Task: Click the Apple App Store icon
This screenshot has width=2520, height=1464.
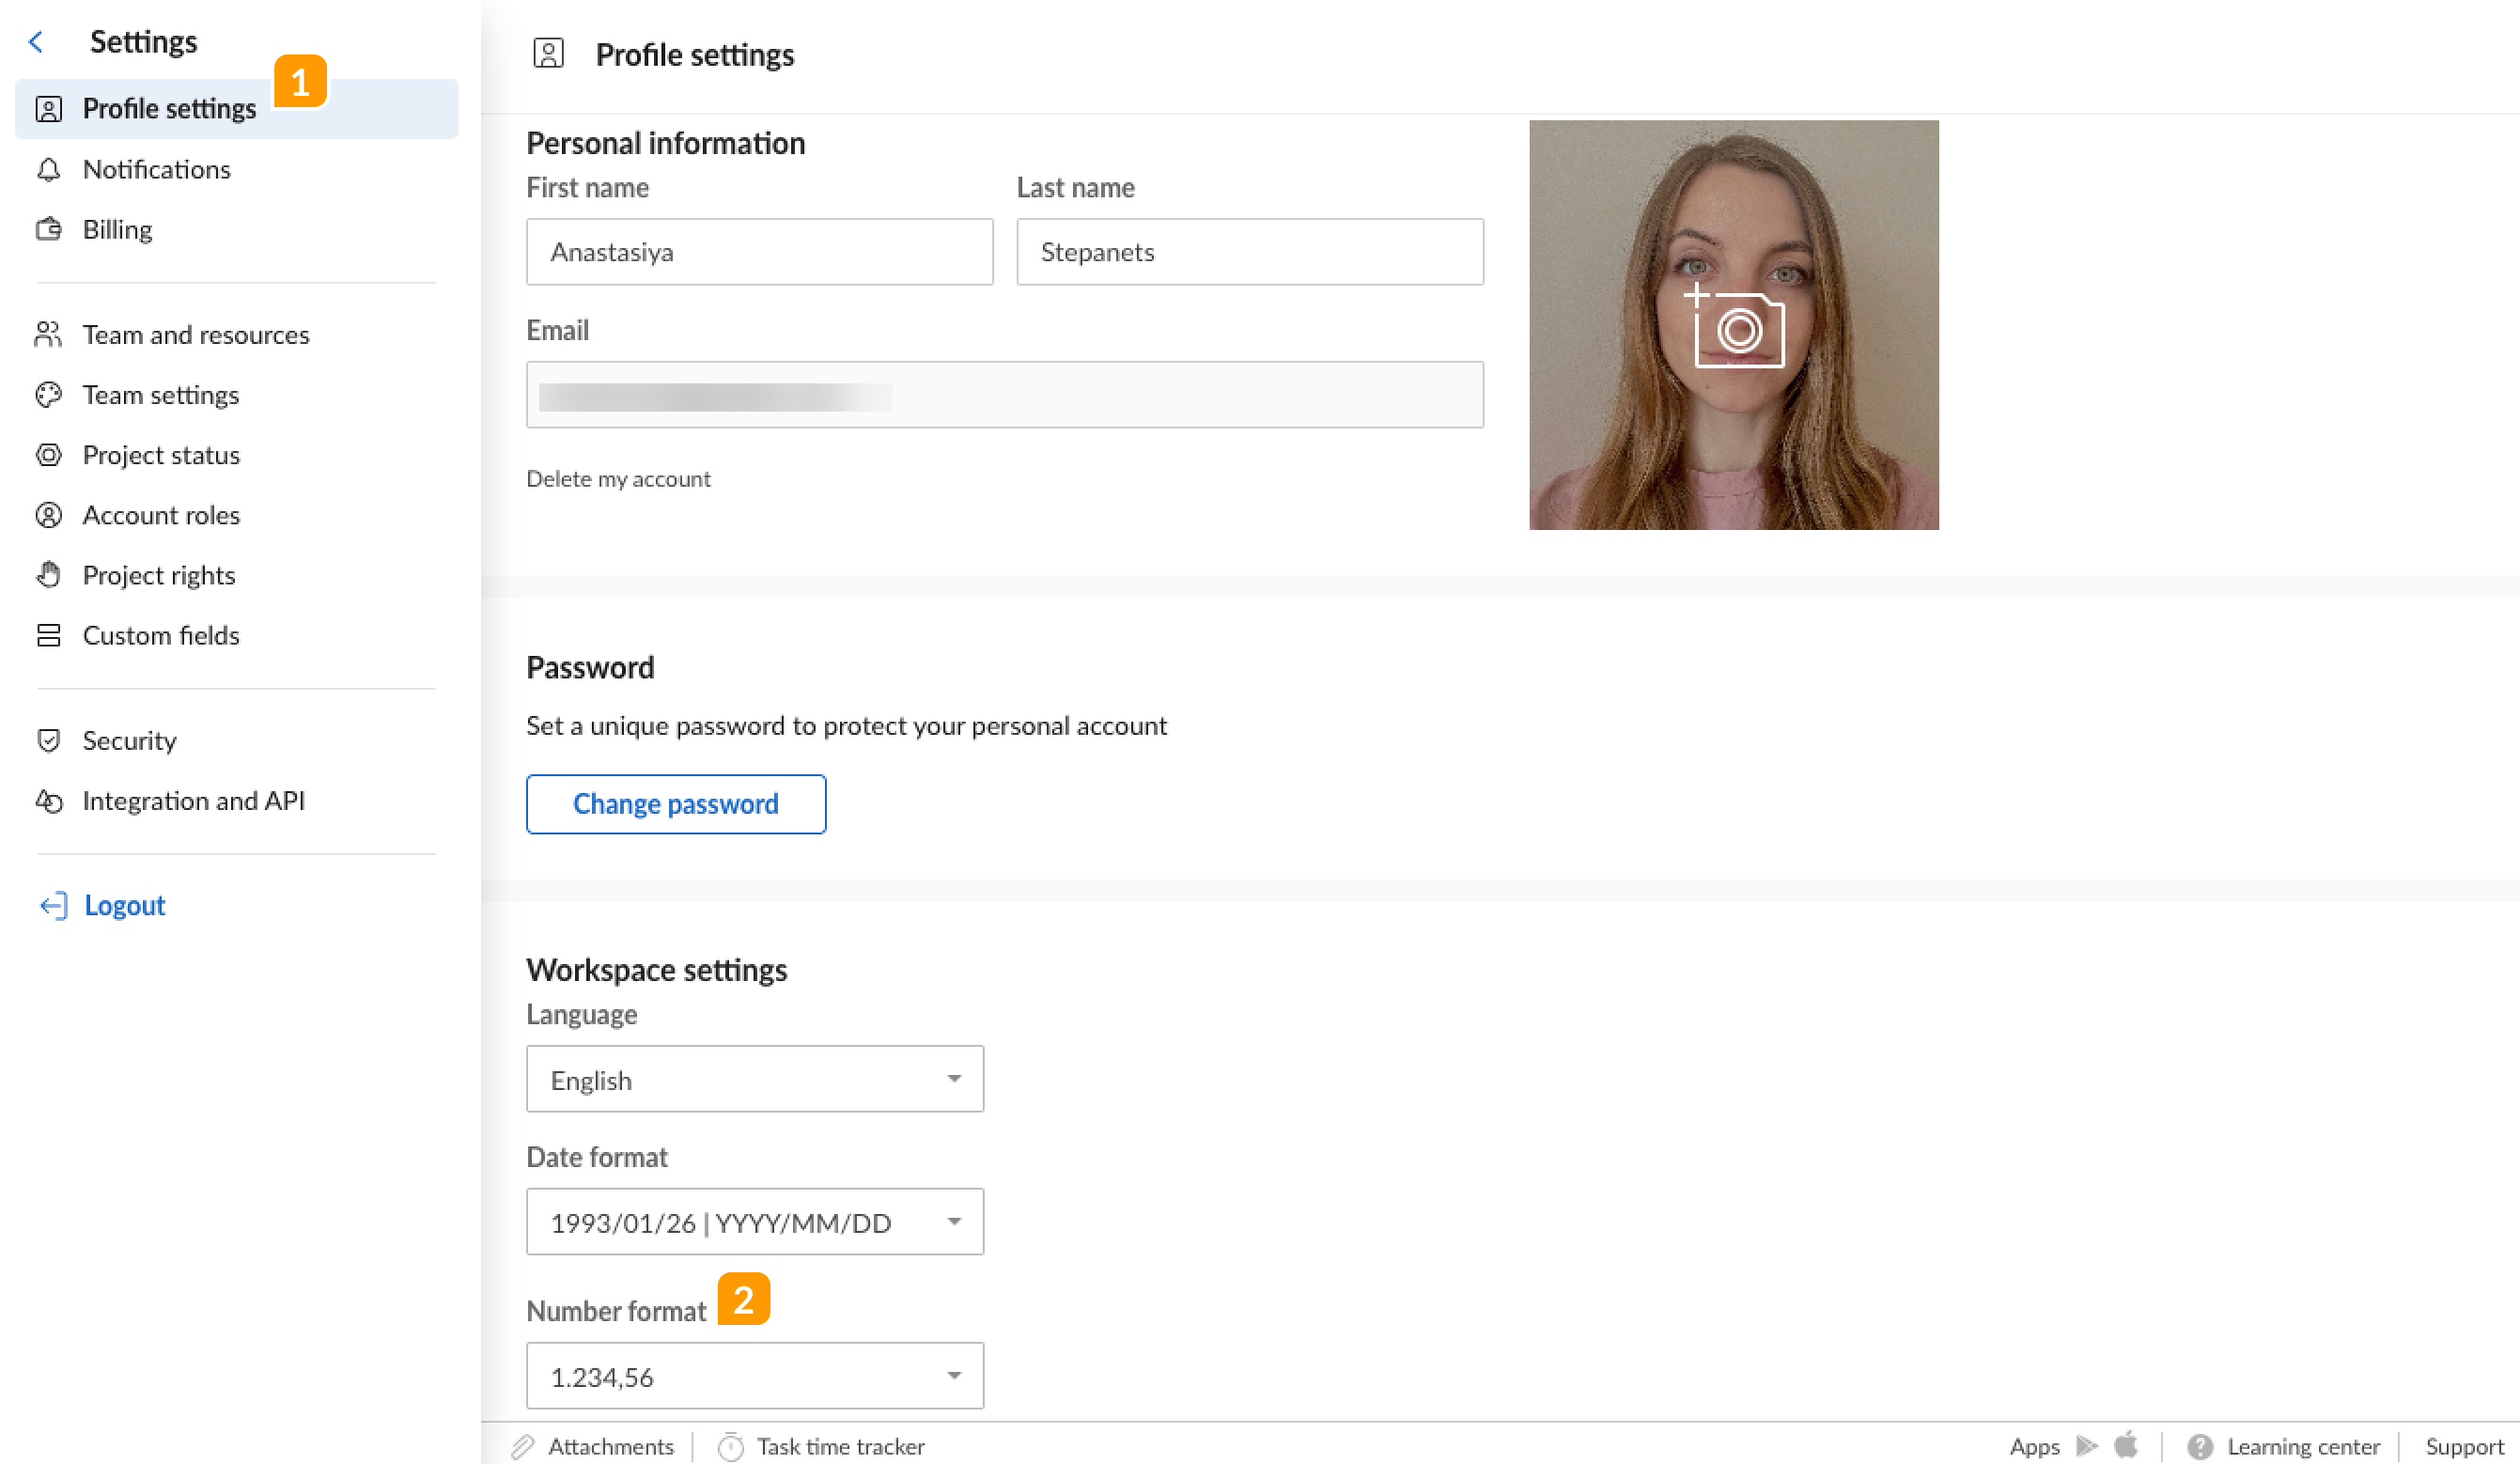Action: pyautogui.click(x=2126, y=1445)
